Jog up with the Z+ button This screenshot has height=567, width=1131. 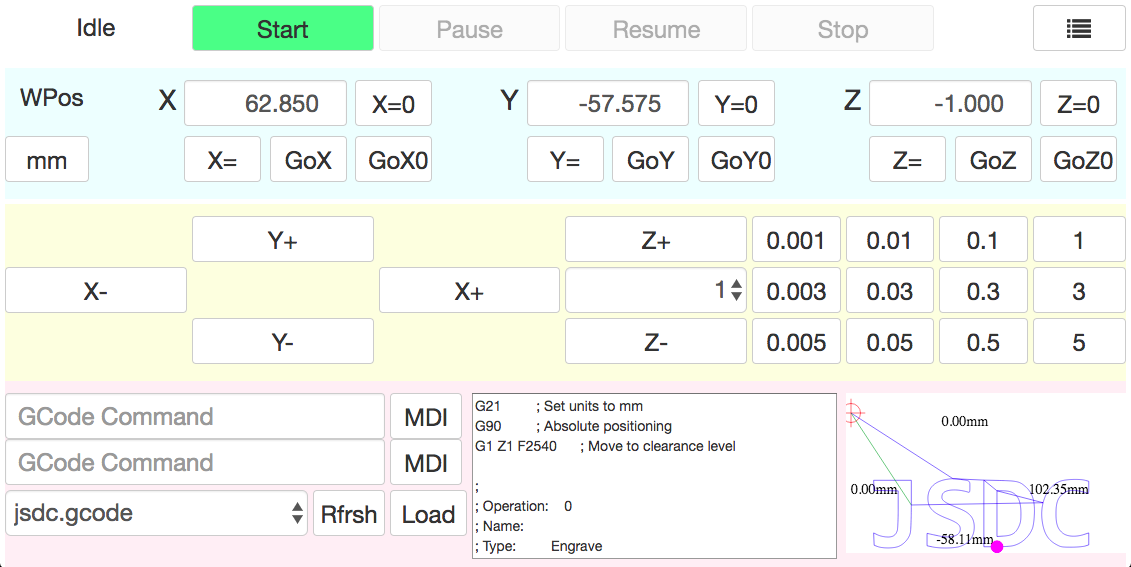point(656,239)
